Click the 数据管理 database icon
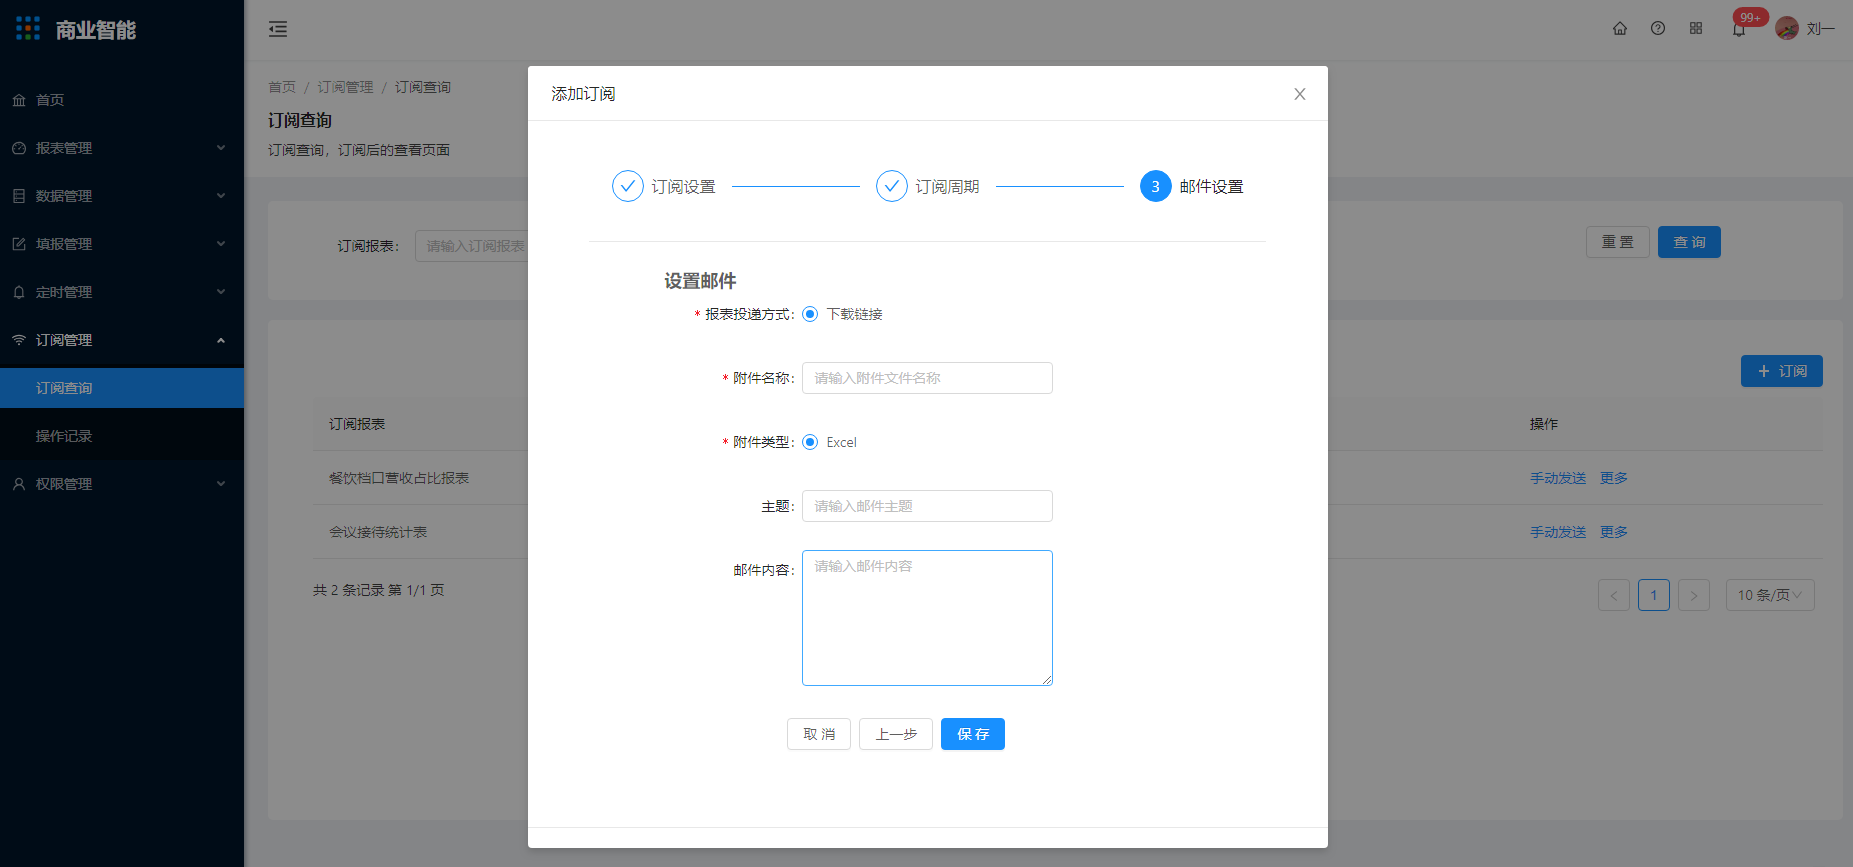Screen dimensions: 1853x867 pos(19,196)
